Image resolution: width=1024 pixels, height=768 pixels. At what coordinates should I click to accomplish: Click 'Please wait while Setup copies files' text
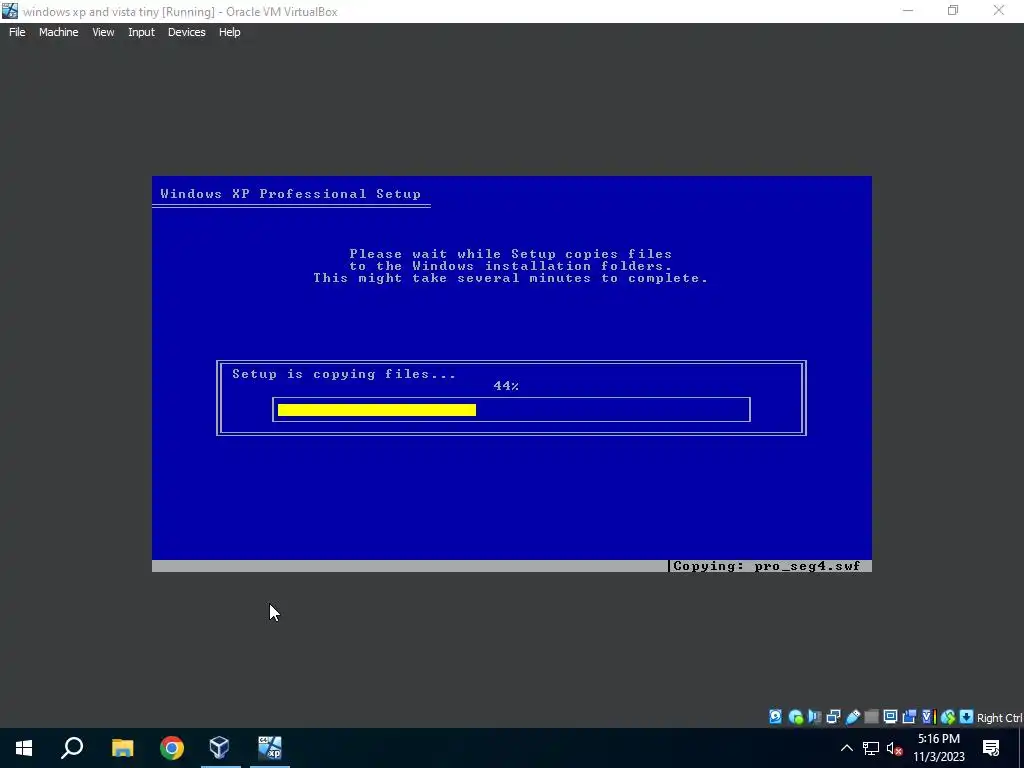[x=511, y=254]
